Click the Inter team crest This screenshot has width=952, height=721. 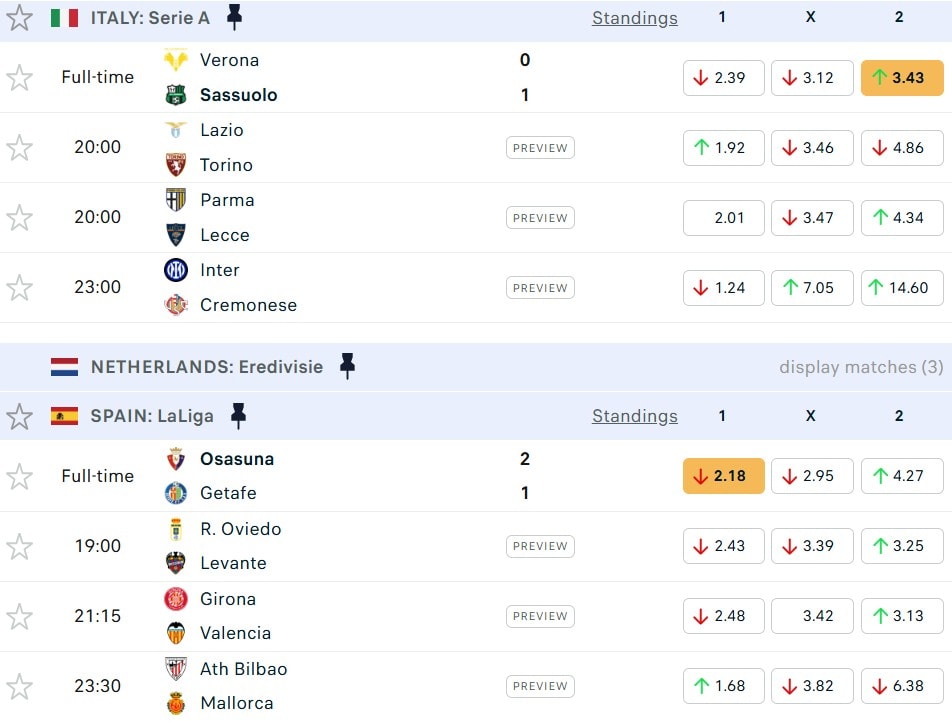[x=176, y=270]
